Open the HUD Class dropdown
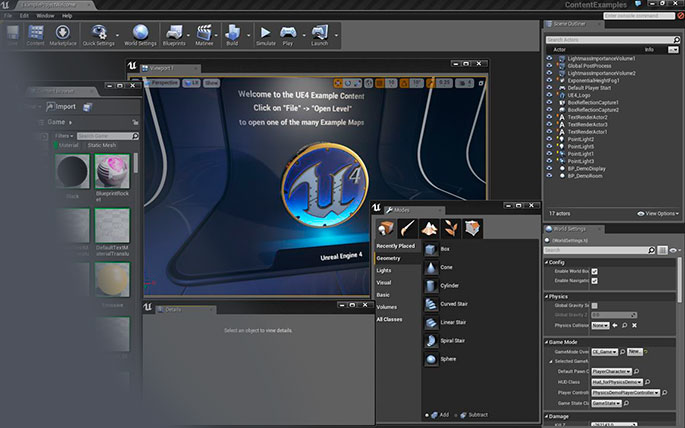685x428 pixels. click(x=617, y=382)
